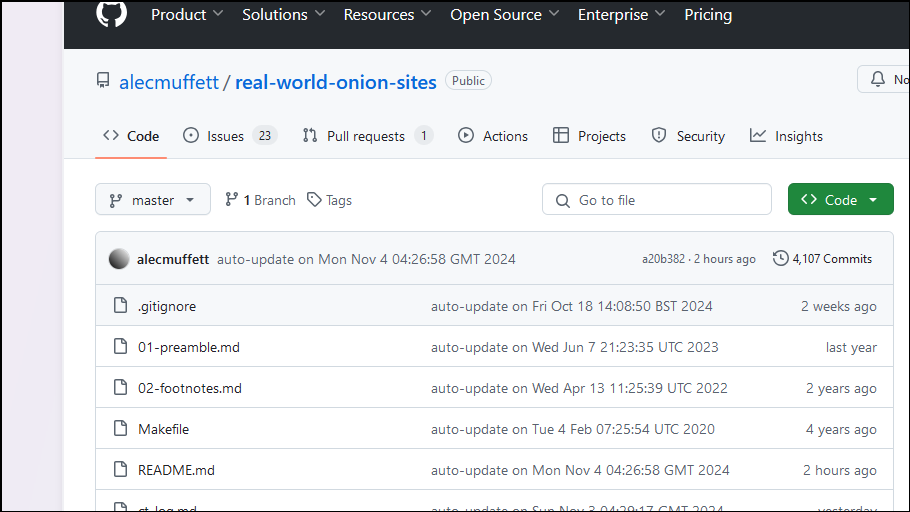Open the real-world-onion-sites repository link
This screenshot has height=512, width=910.
[x=335, y=82]
